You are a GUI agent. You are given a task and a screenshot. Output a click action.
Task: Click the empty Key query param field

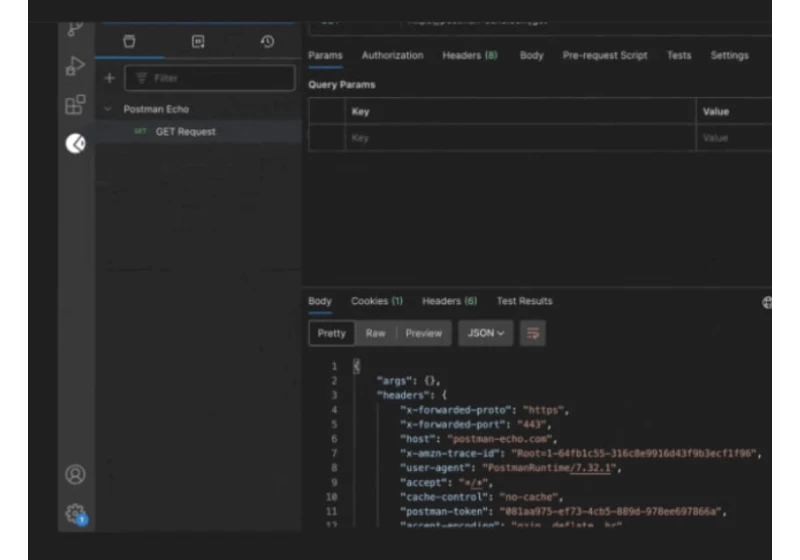coord(520,138)
